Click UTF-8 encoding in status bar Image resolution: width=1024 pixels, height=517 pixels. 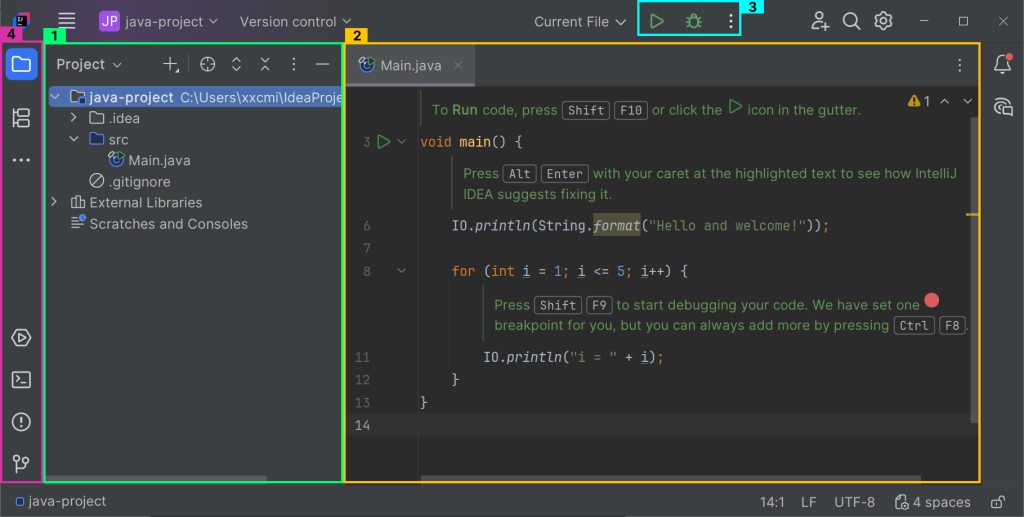(854, 502)
